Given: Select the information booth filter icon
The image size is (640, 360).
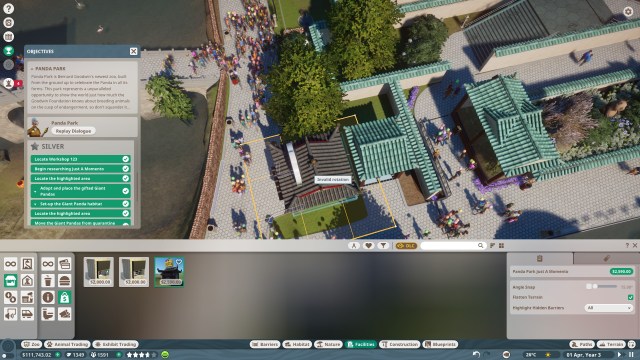Looking at the screenshot, I should 48,297.
